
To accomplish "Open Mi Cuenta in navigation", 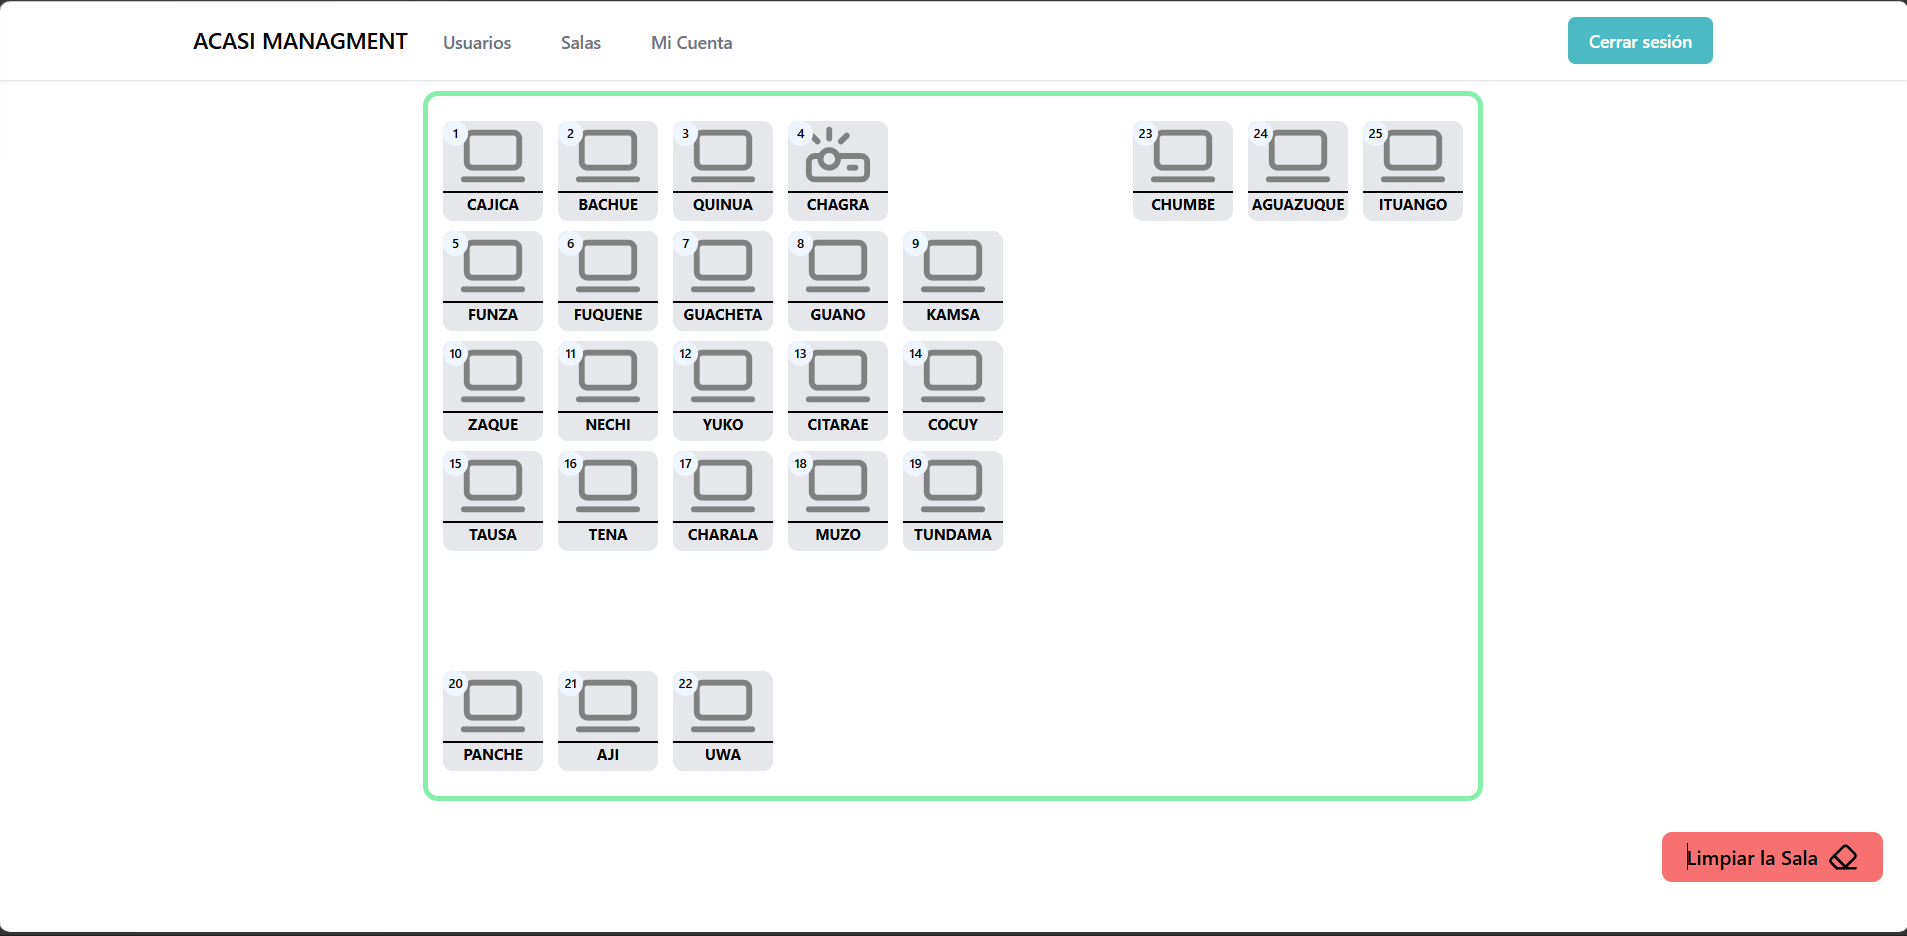I will pyautogui.click(x=692, y=43).
